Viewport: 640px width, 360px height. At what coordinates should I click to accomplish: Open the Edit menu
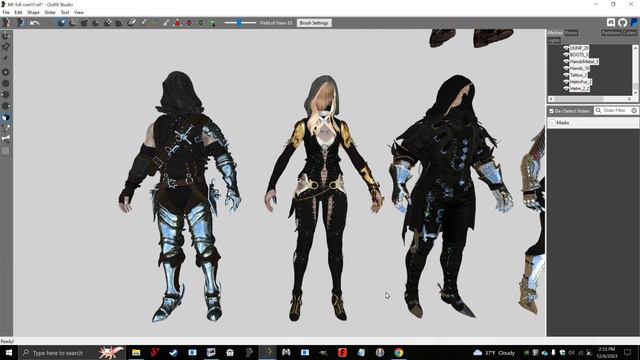18,13
